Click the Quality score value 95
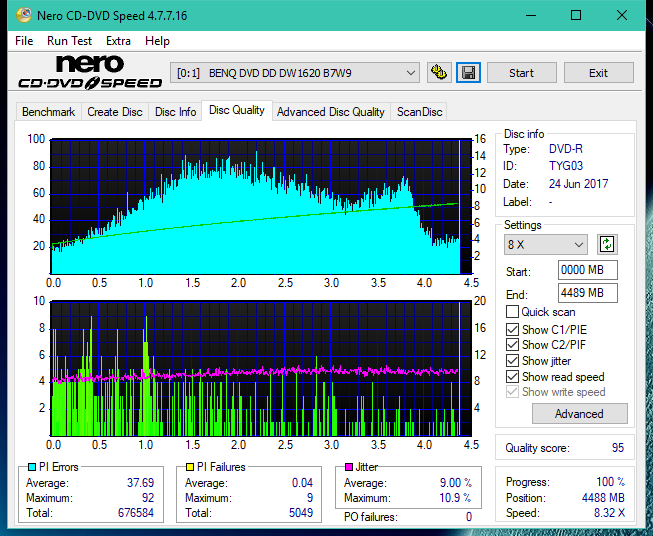 tap(618, 448)
